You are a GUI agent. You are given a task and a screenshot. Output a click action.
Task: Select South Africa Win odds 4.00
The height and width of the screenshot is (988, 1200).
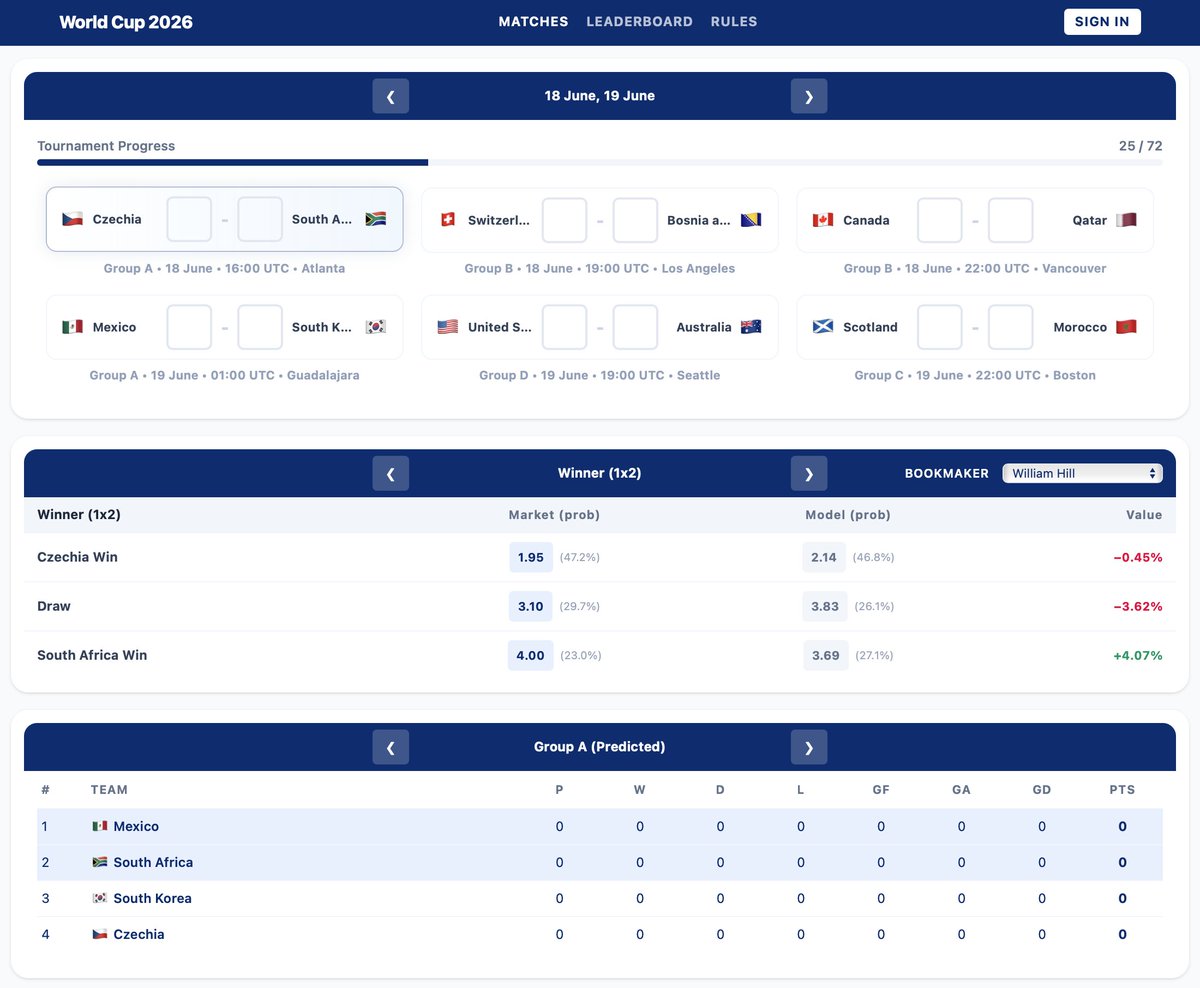530,655
